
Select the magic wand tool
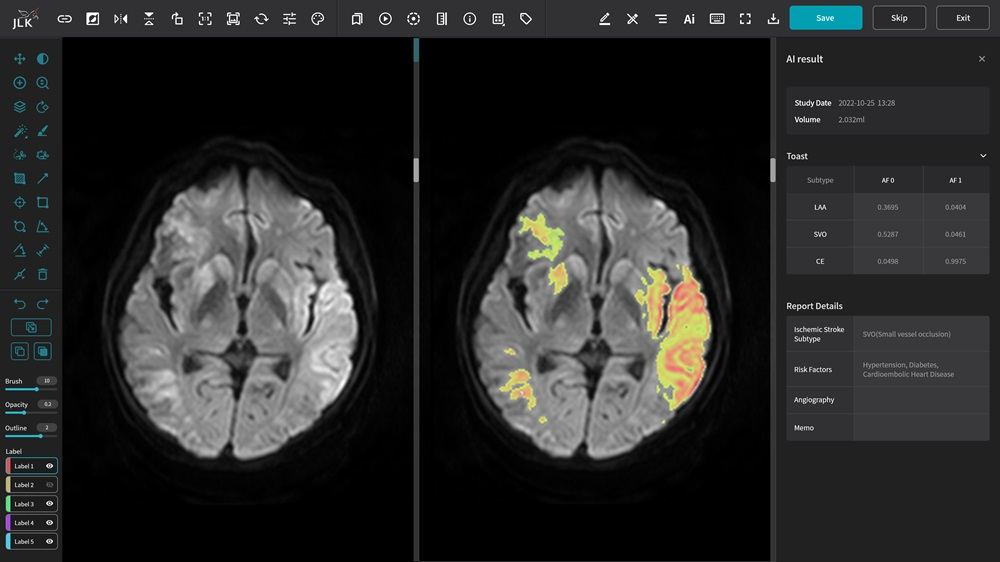(19, 131)
